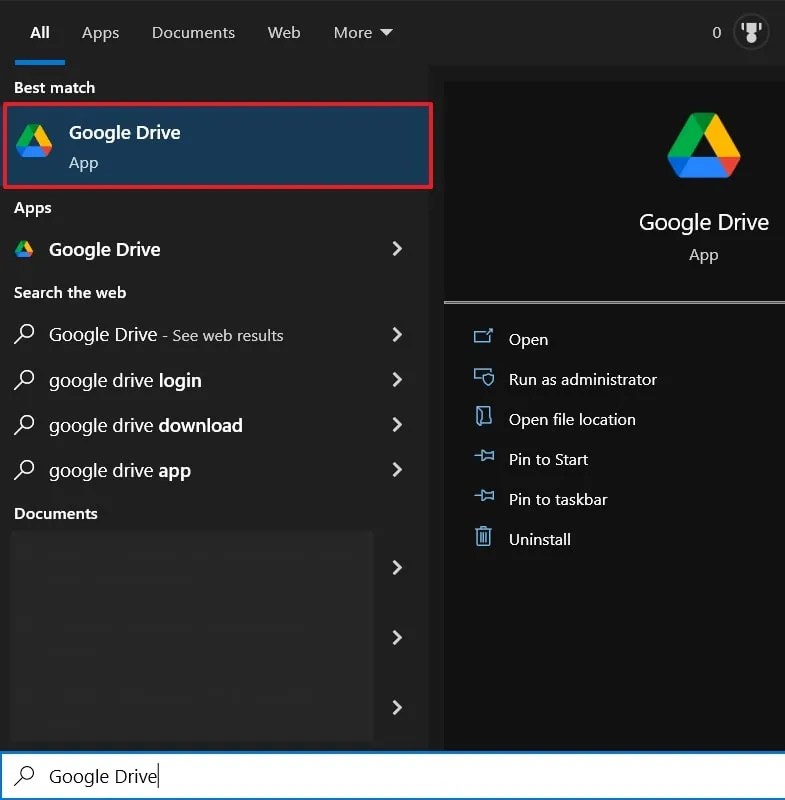The width and height of the screenshot is (785, 800).
Task: Select Run as administrator for Google Drive
Action: click(581, 379)
